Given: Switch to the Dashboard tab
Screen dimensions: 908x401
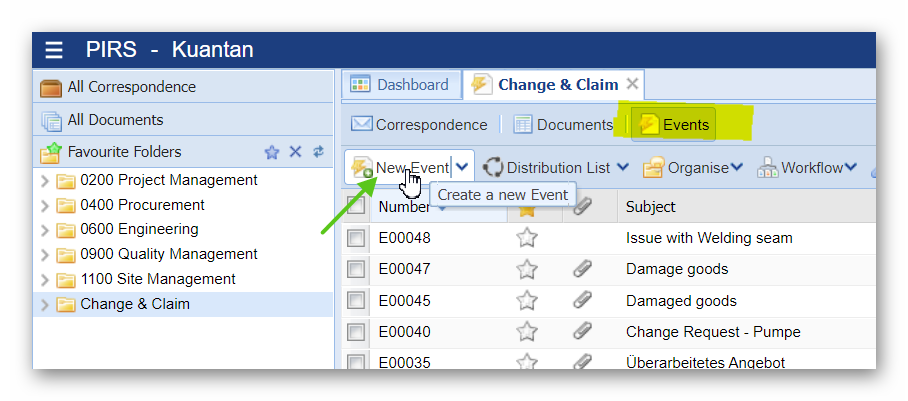Looking at the screenshot, I should [x=400, y=85].
